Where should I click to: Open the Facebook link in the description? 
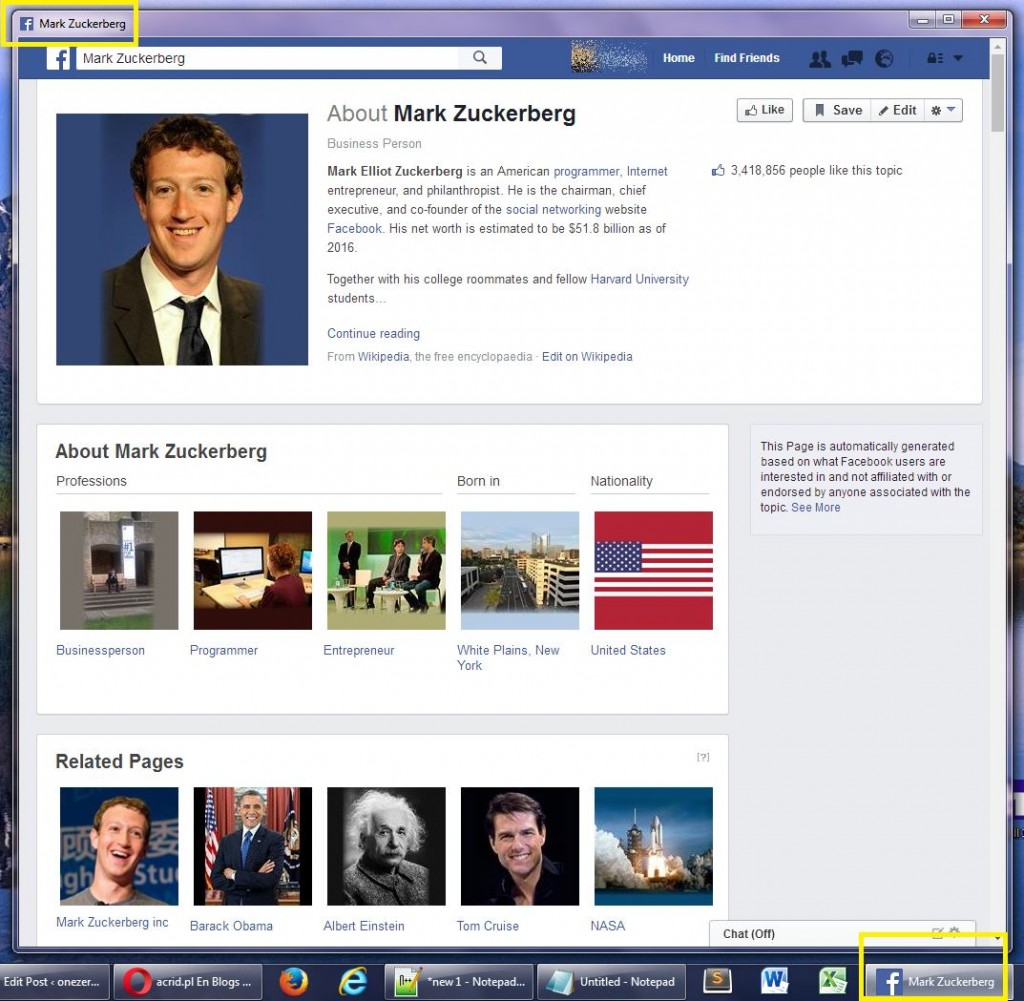[x=355, y=229]
